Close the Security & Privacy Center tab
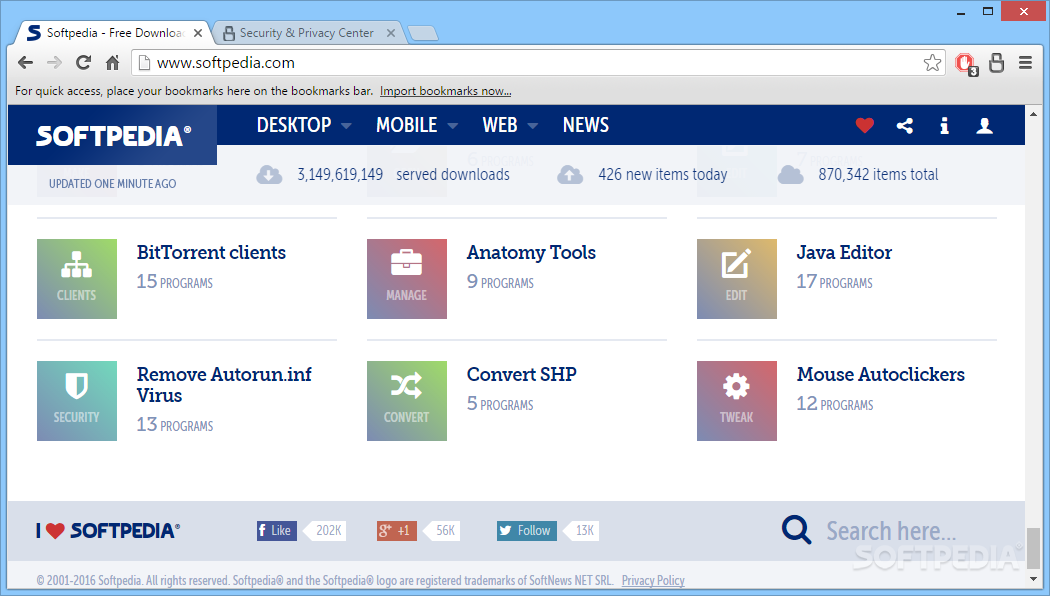Viewport: 1050px width, 596px height. [x=391, y=33]
